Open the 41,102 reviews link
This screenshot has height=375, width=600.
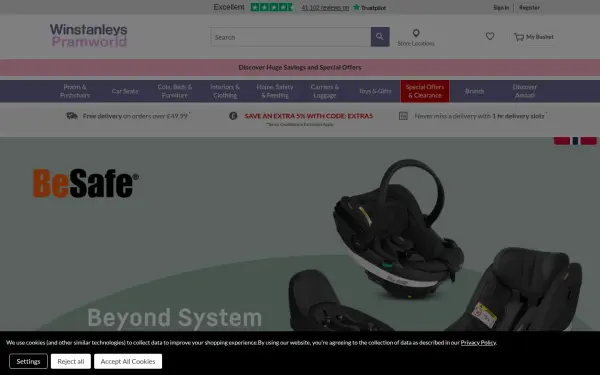pyautogui.click(x=325, y=8)
